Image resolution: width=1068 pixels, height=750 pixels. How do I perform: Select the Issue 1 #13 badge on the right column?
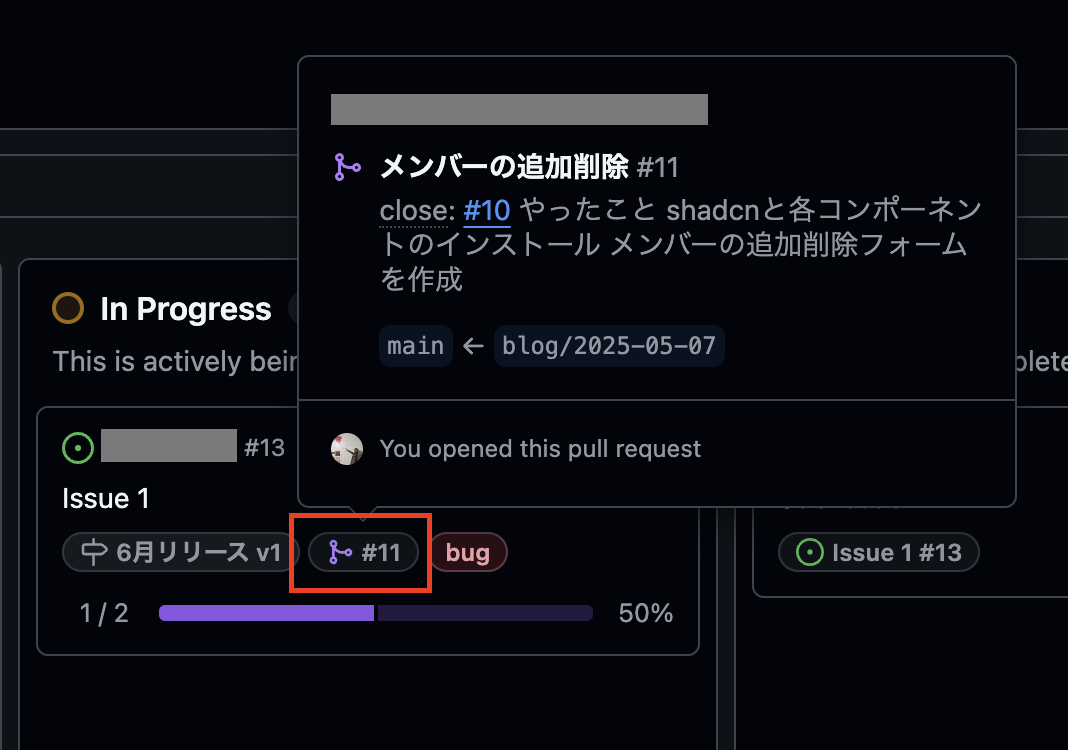(878, 552)
